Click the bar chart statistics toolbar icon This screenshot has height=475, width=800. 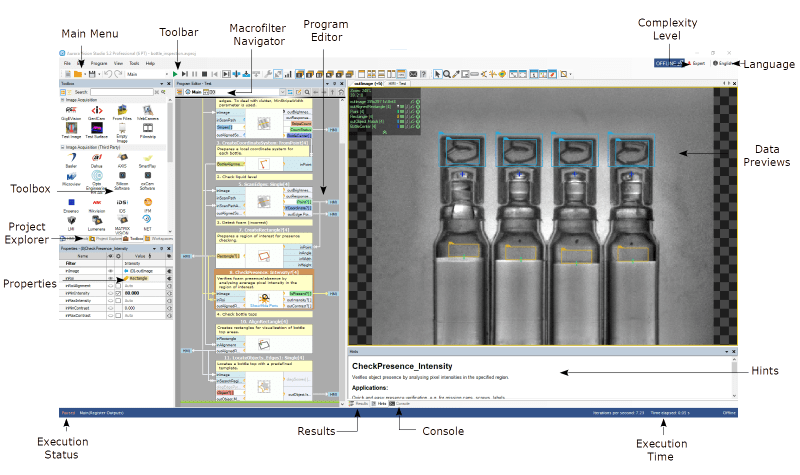click(x=288, y=74)
